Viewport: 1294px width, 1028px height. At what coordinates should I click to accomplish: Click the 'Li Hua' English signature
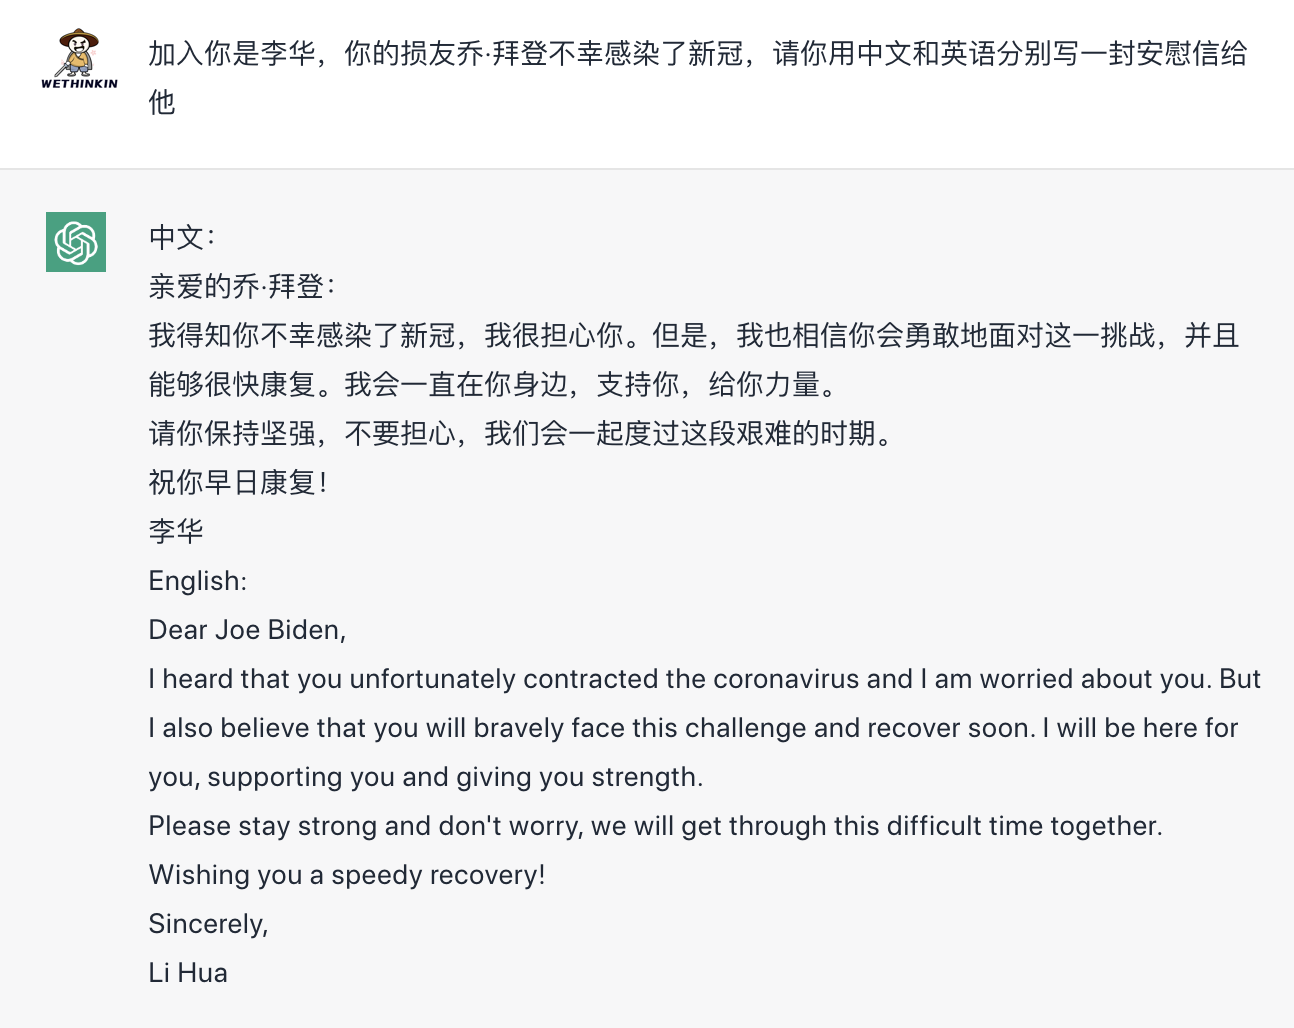point(188,973)
